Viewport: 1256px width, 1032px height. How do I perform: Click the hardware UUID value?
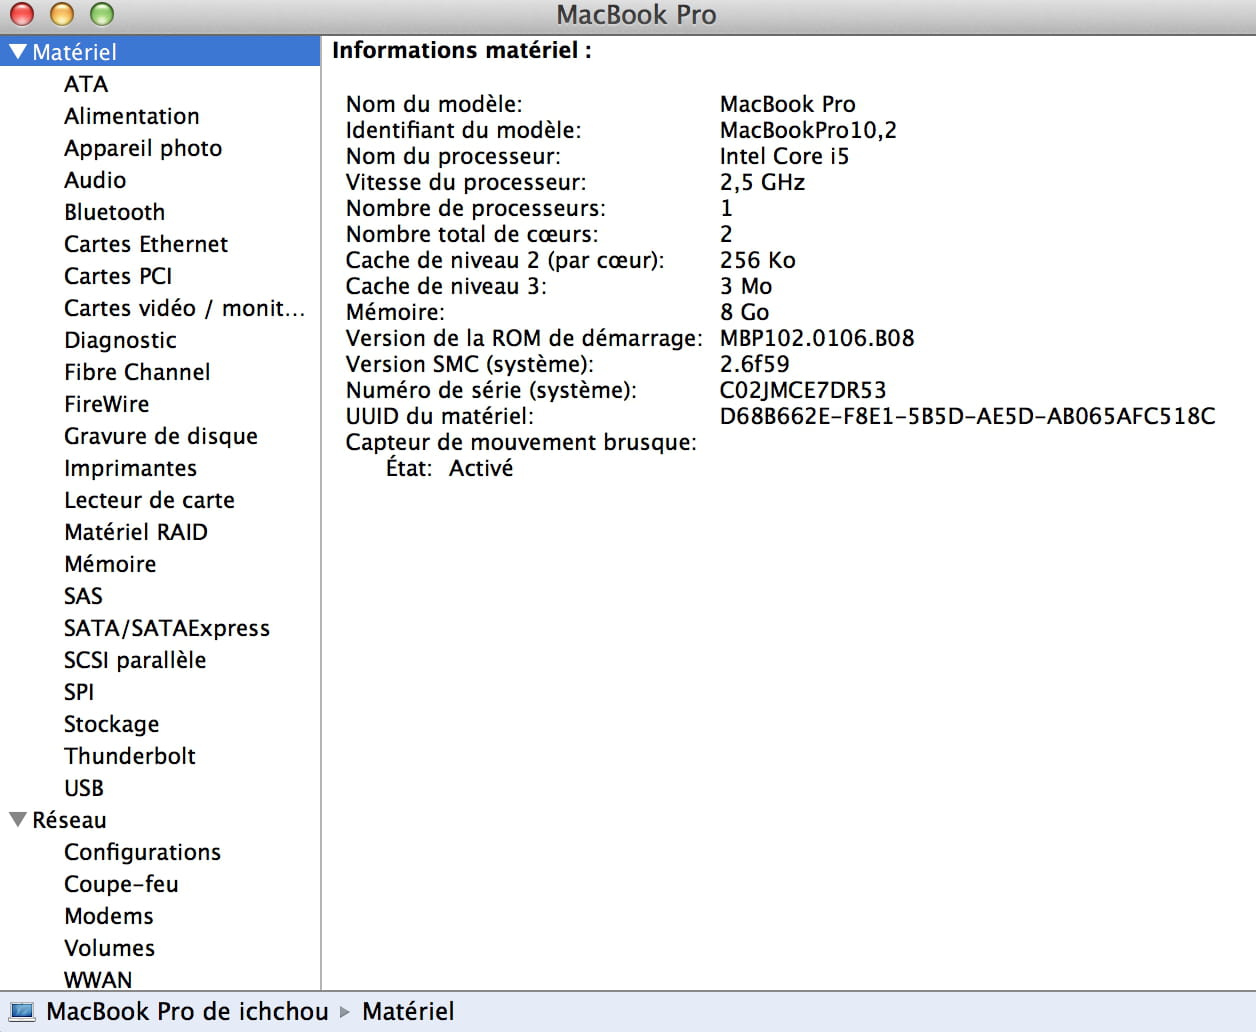click(x=967, y=416)
